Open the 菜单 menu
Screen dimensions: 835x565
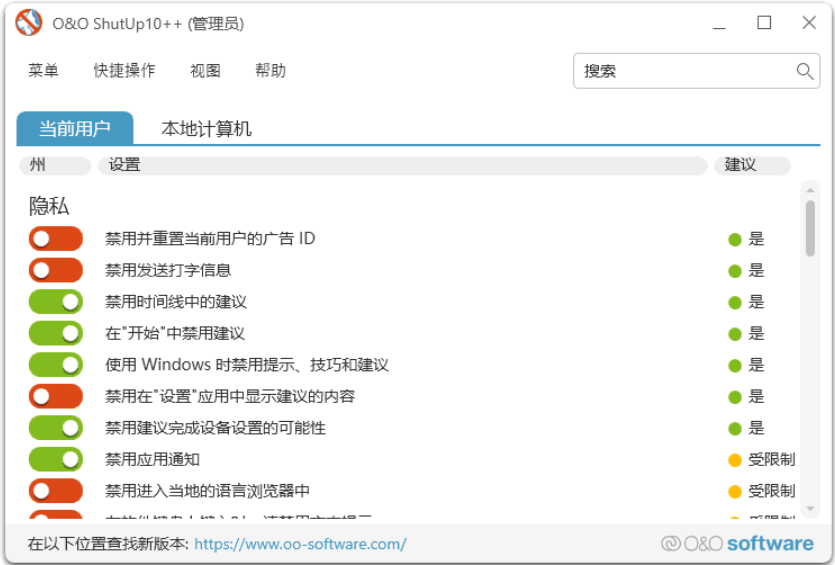click(x=43, y=70)
